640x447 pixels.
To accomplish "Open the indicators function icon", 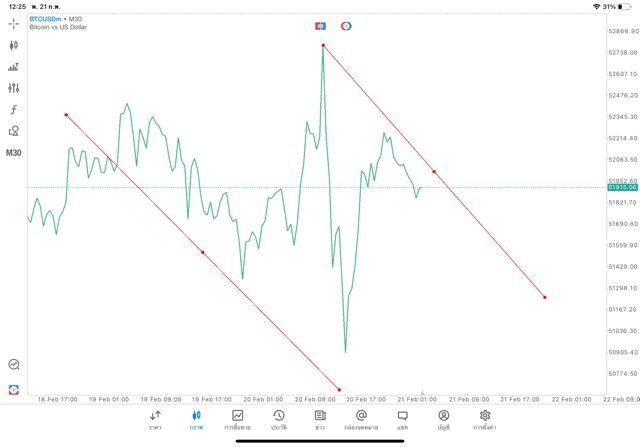I will click(14, 109).
